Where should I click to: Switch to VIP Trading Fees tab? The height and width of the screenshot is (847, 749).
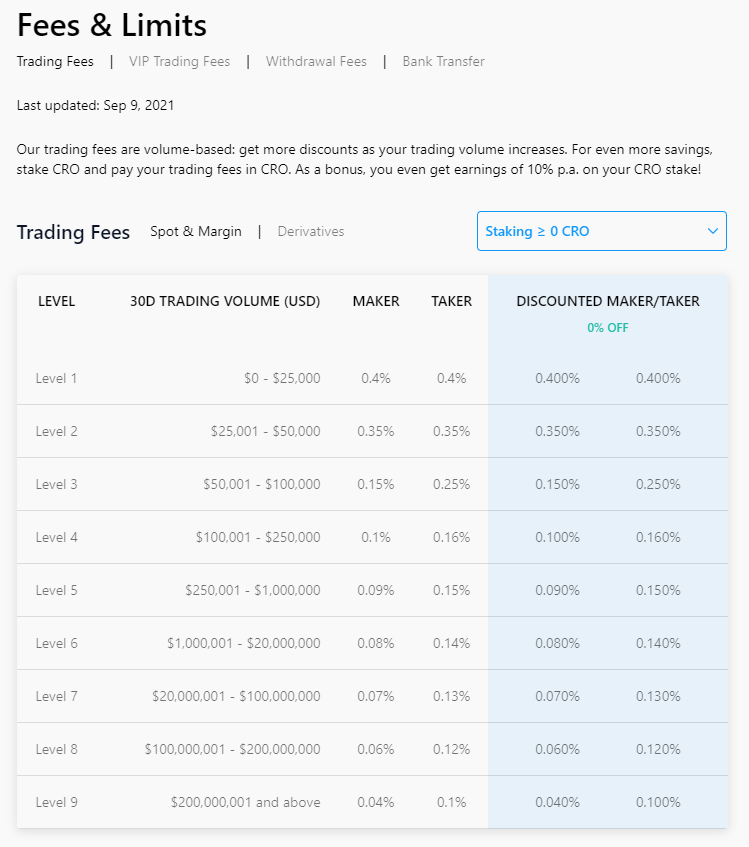coord(179,62)
